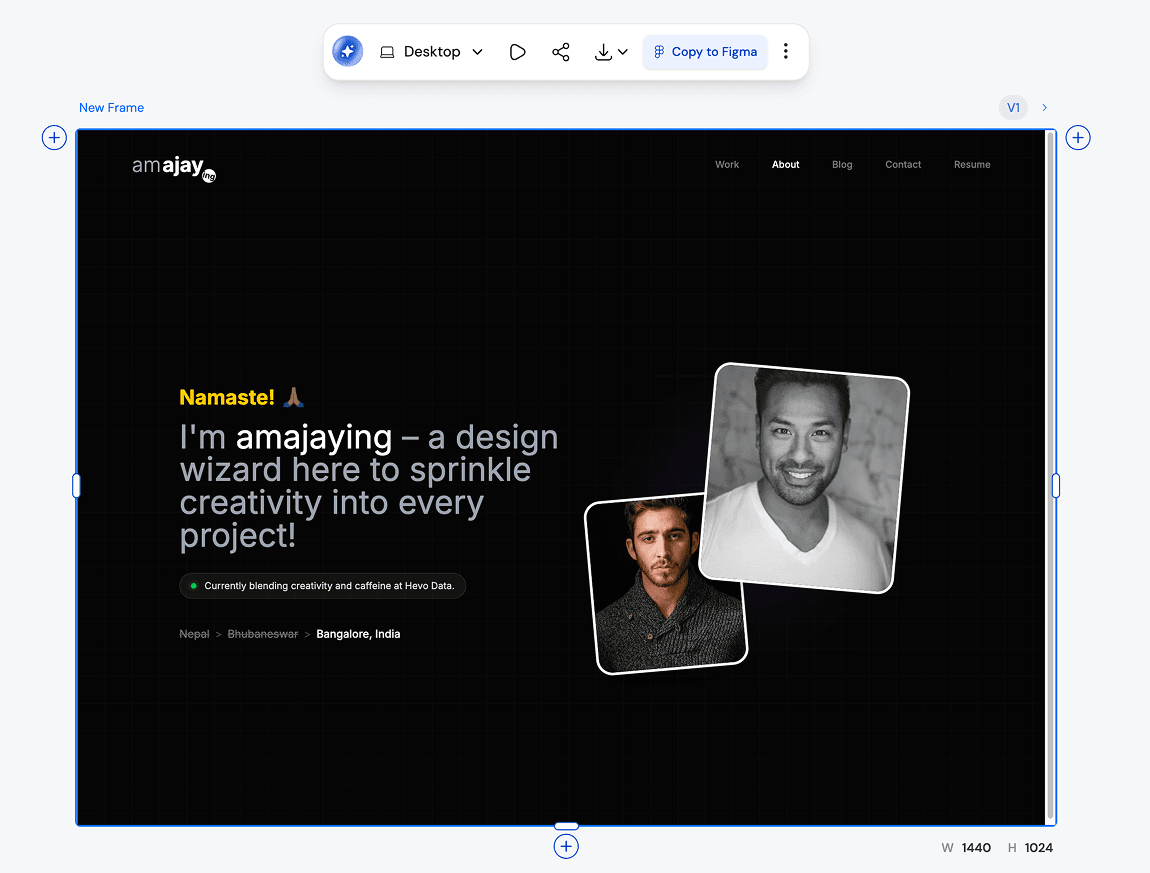Click the Copy to Figma button
Screen dimensions: 1150x873
705,52
